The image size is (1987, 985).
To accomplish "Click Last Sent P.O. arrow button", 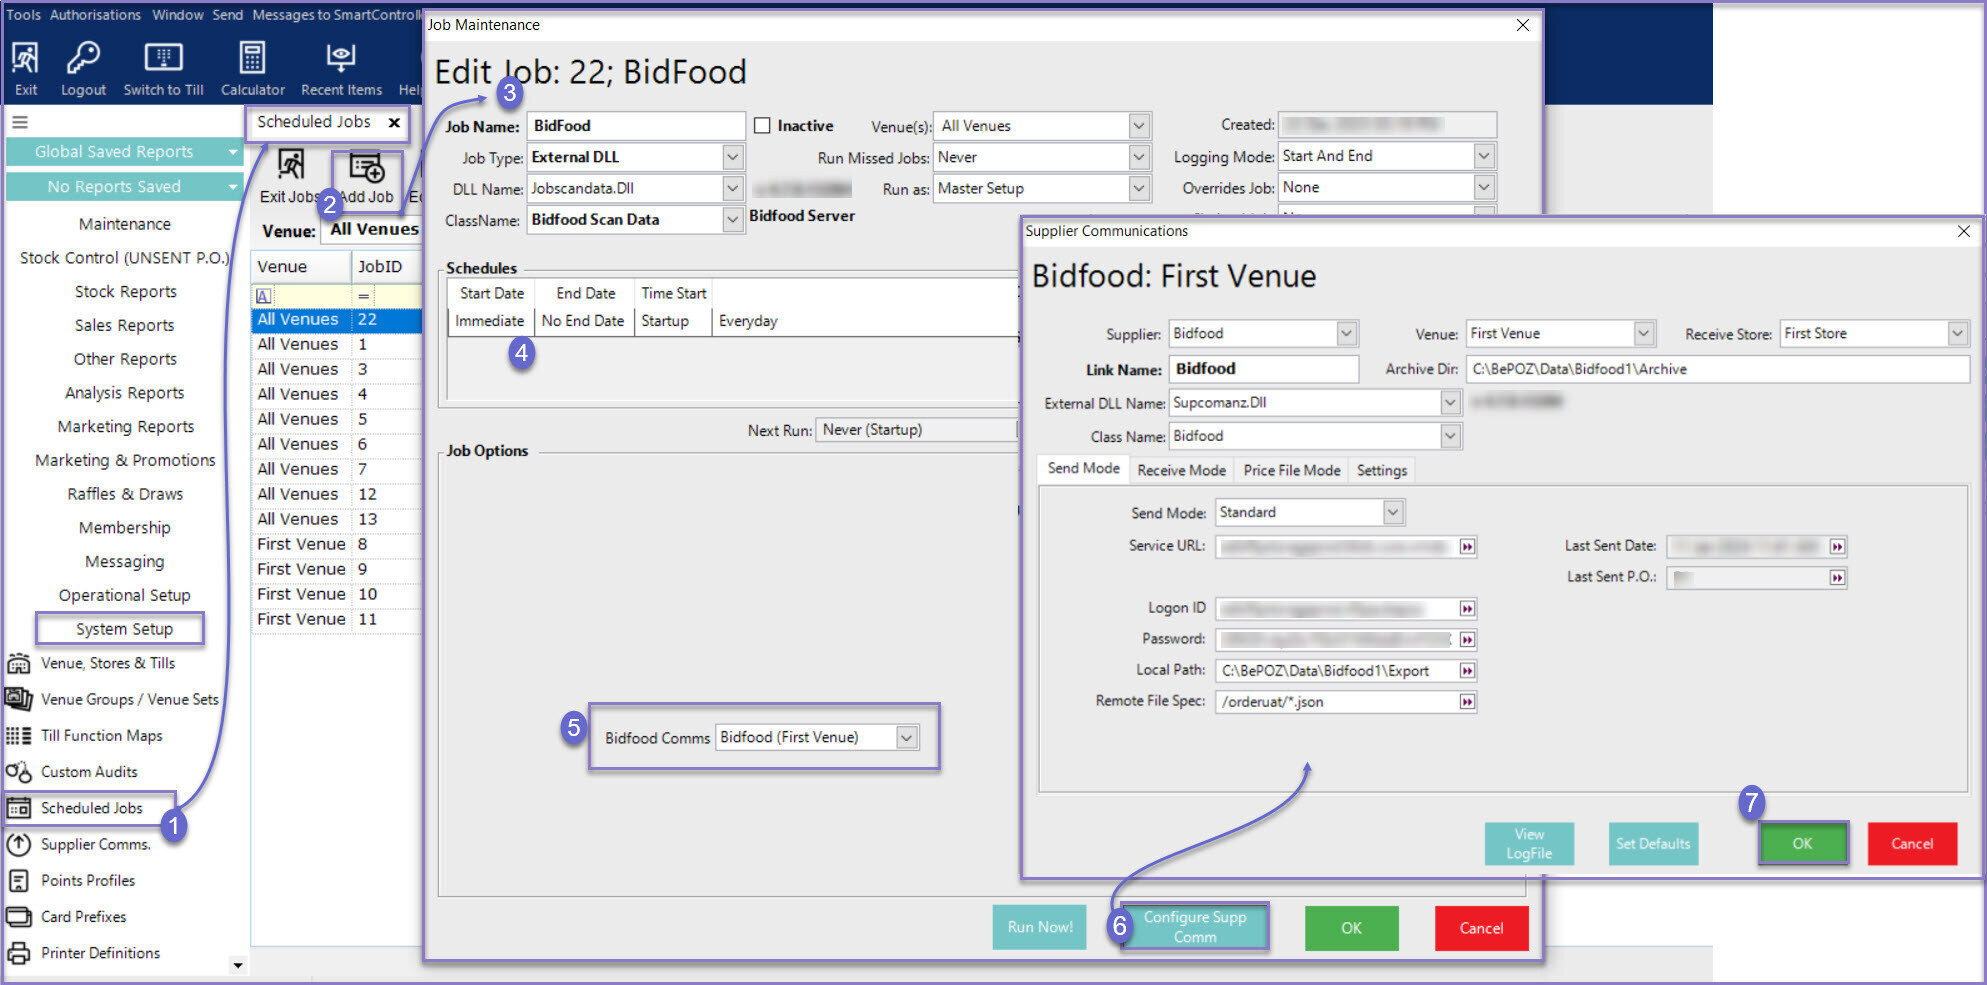I will 1837,578.
